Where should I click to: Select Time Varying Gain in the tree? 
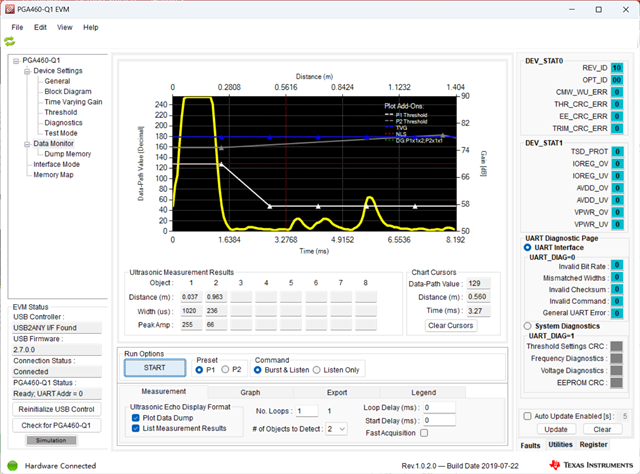coord(73,102)
